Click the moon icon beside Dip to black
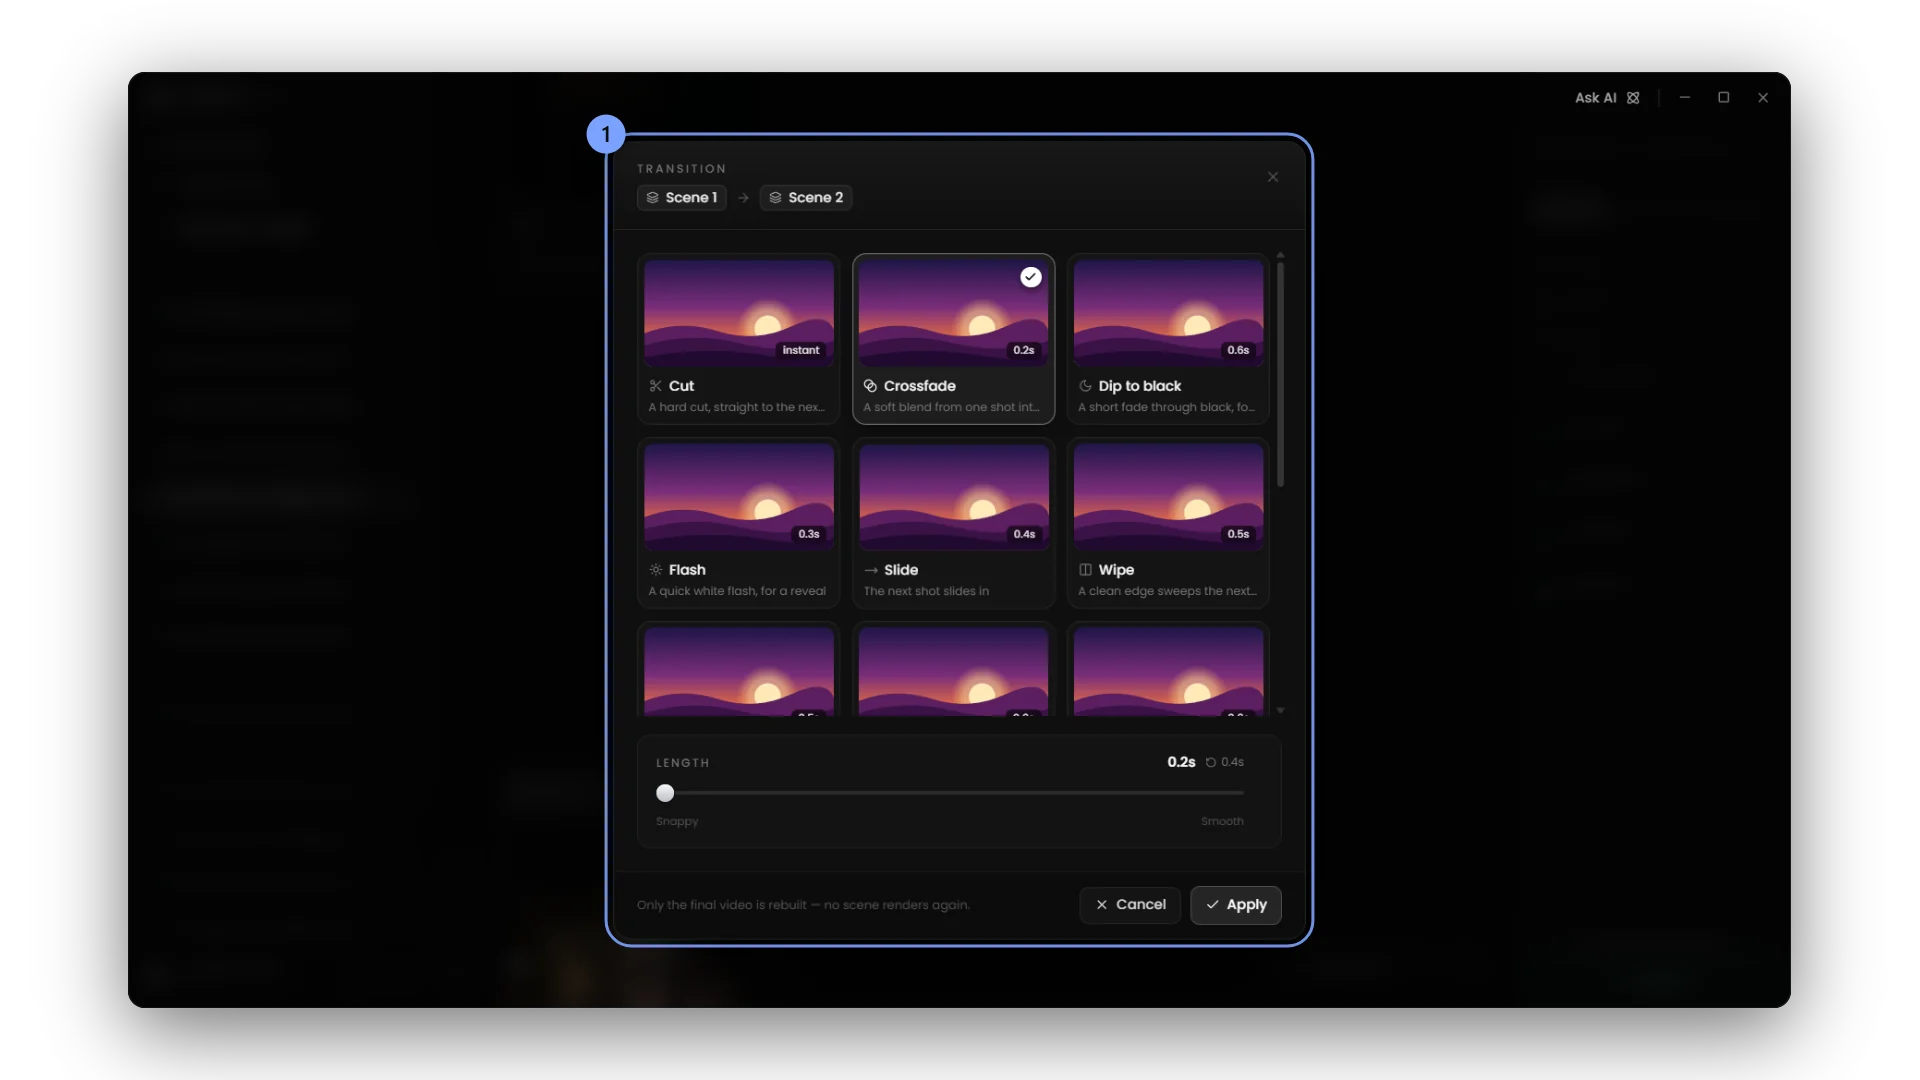 point(1085,386)
